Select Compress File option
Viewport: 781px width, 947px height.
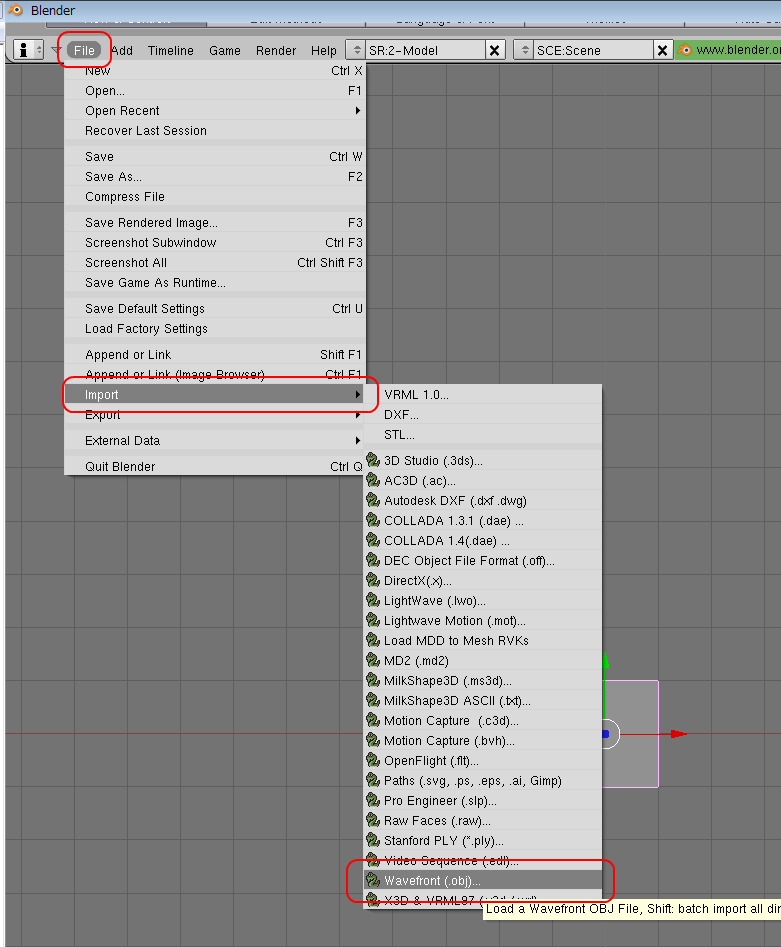(x=215, y=196)
